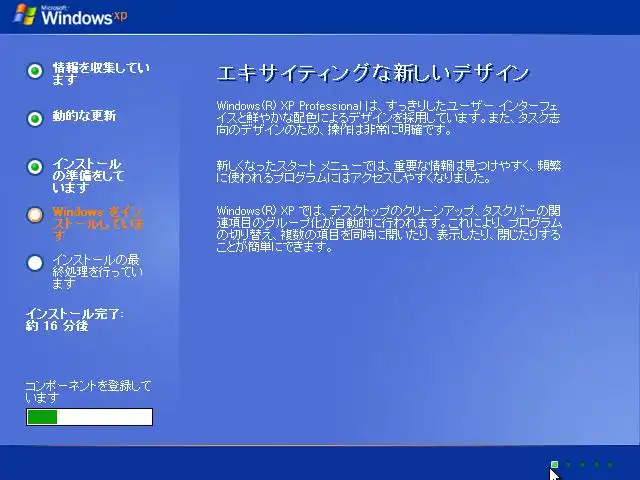Click the コンポーネントを登録しています status text

point(88,391)
